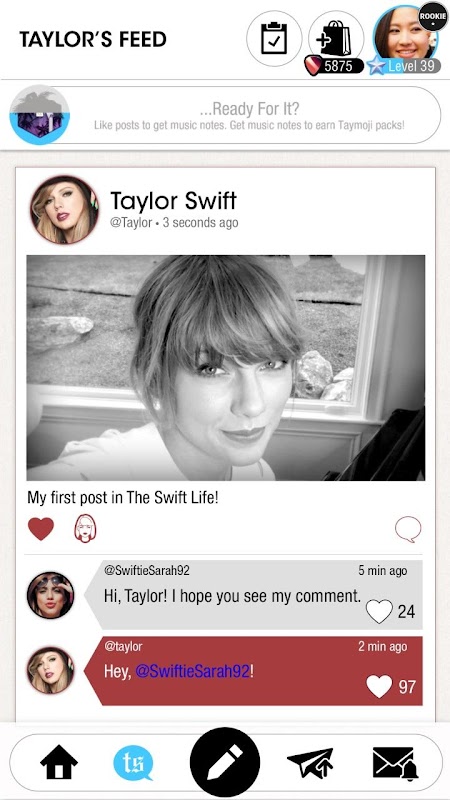Image resolution: width=450 pixels, height=800 pixels.
Task: Open the paper plane share icon
Action: [x=310, y=762]
